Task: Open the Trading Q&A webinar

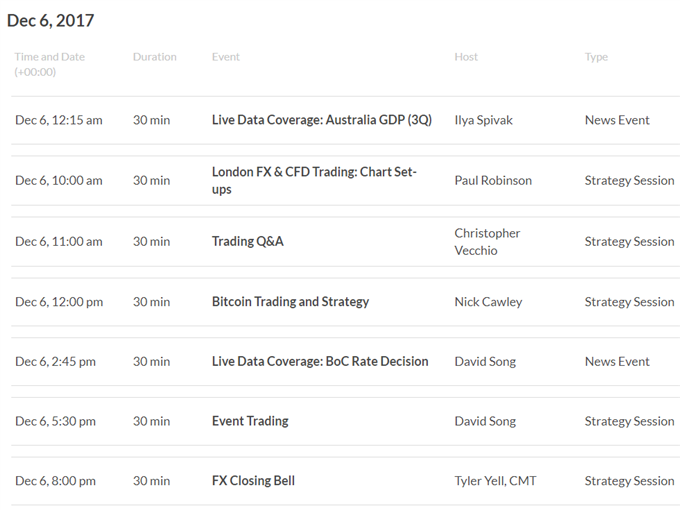Action: tap(247, 241)
